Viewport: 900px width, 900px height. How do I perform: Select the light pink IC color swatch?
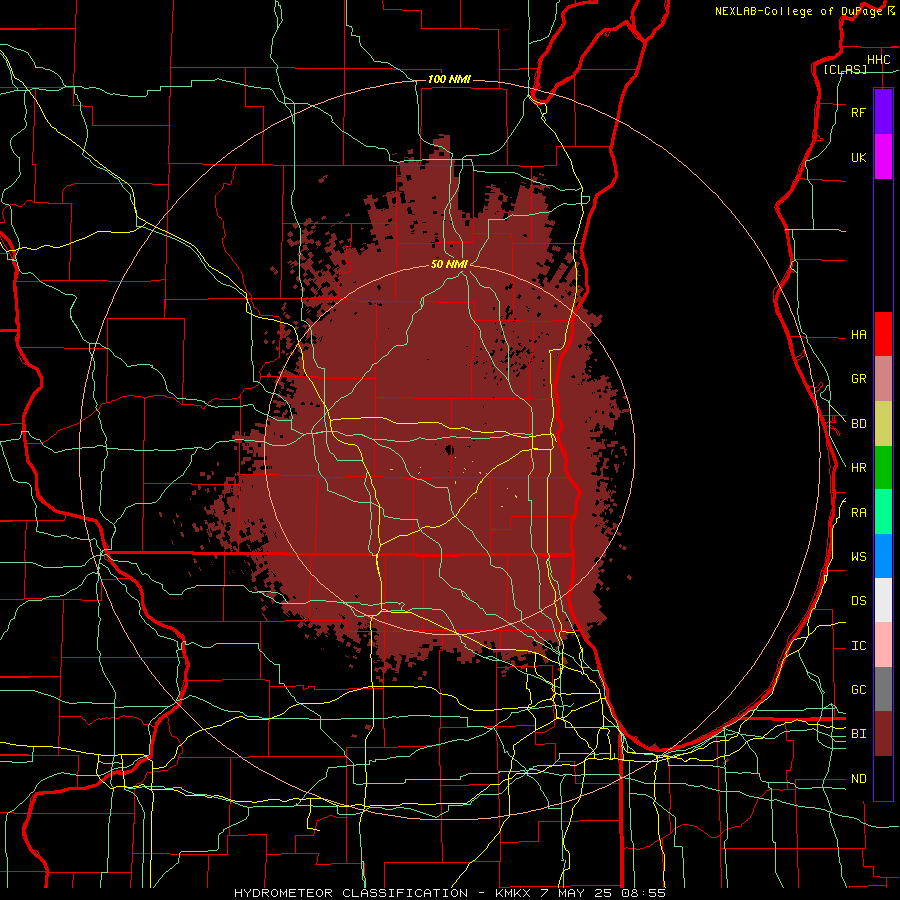point(883,645)
